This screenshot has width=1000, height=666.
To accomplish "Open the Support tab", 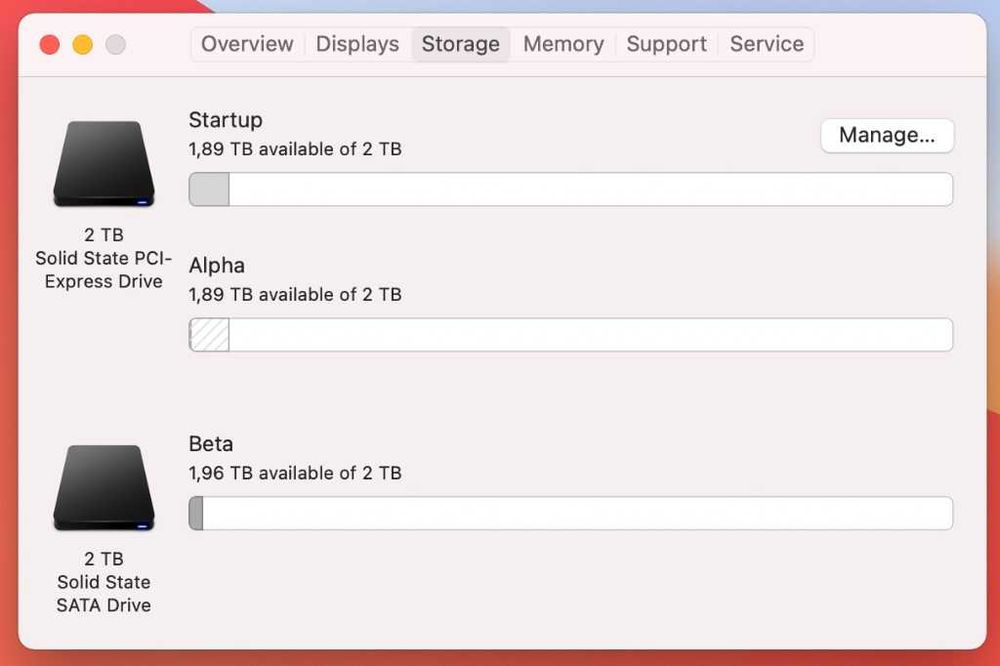I will pos(666,44).
